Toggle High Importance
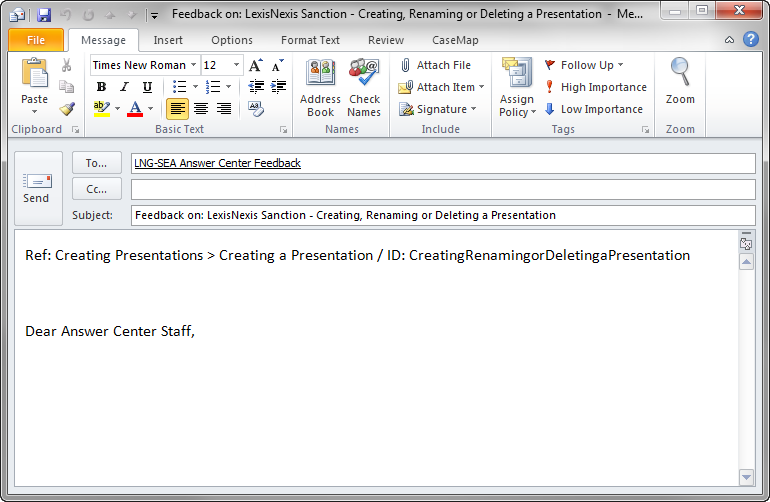Image resolution: width=770 pixels, height=502 pixels. click(596, 87)
